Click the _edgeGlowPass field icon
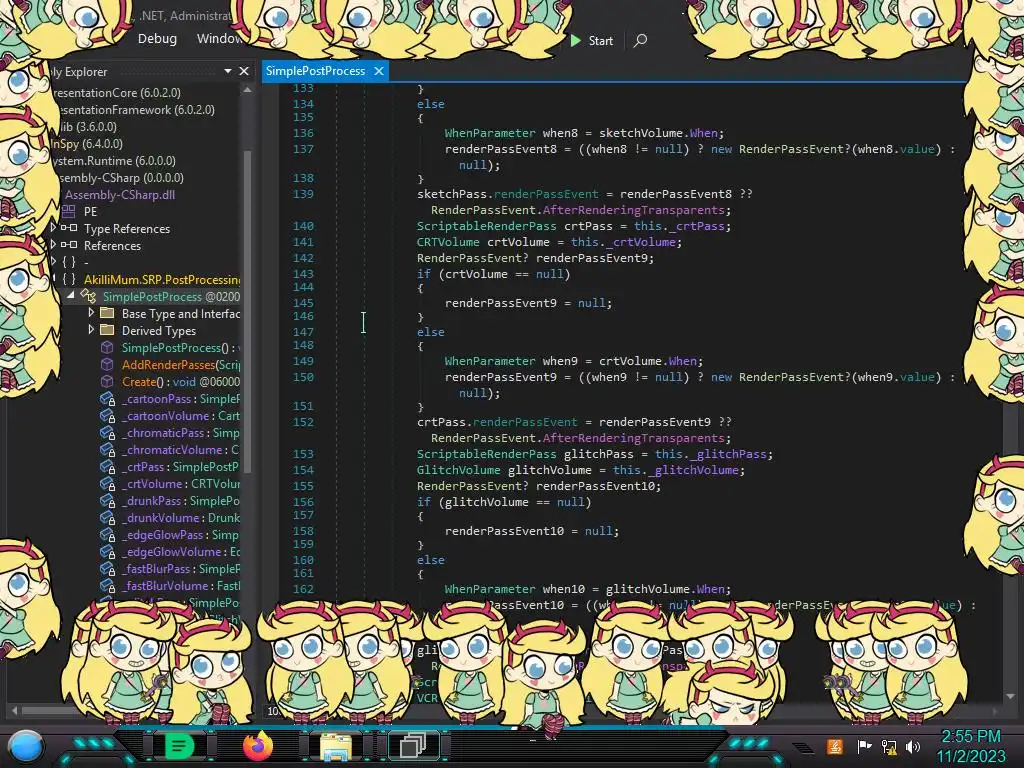The image size is (1024, 768). point(108,534)
